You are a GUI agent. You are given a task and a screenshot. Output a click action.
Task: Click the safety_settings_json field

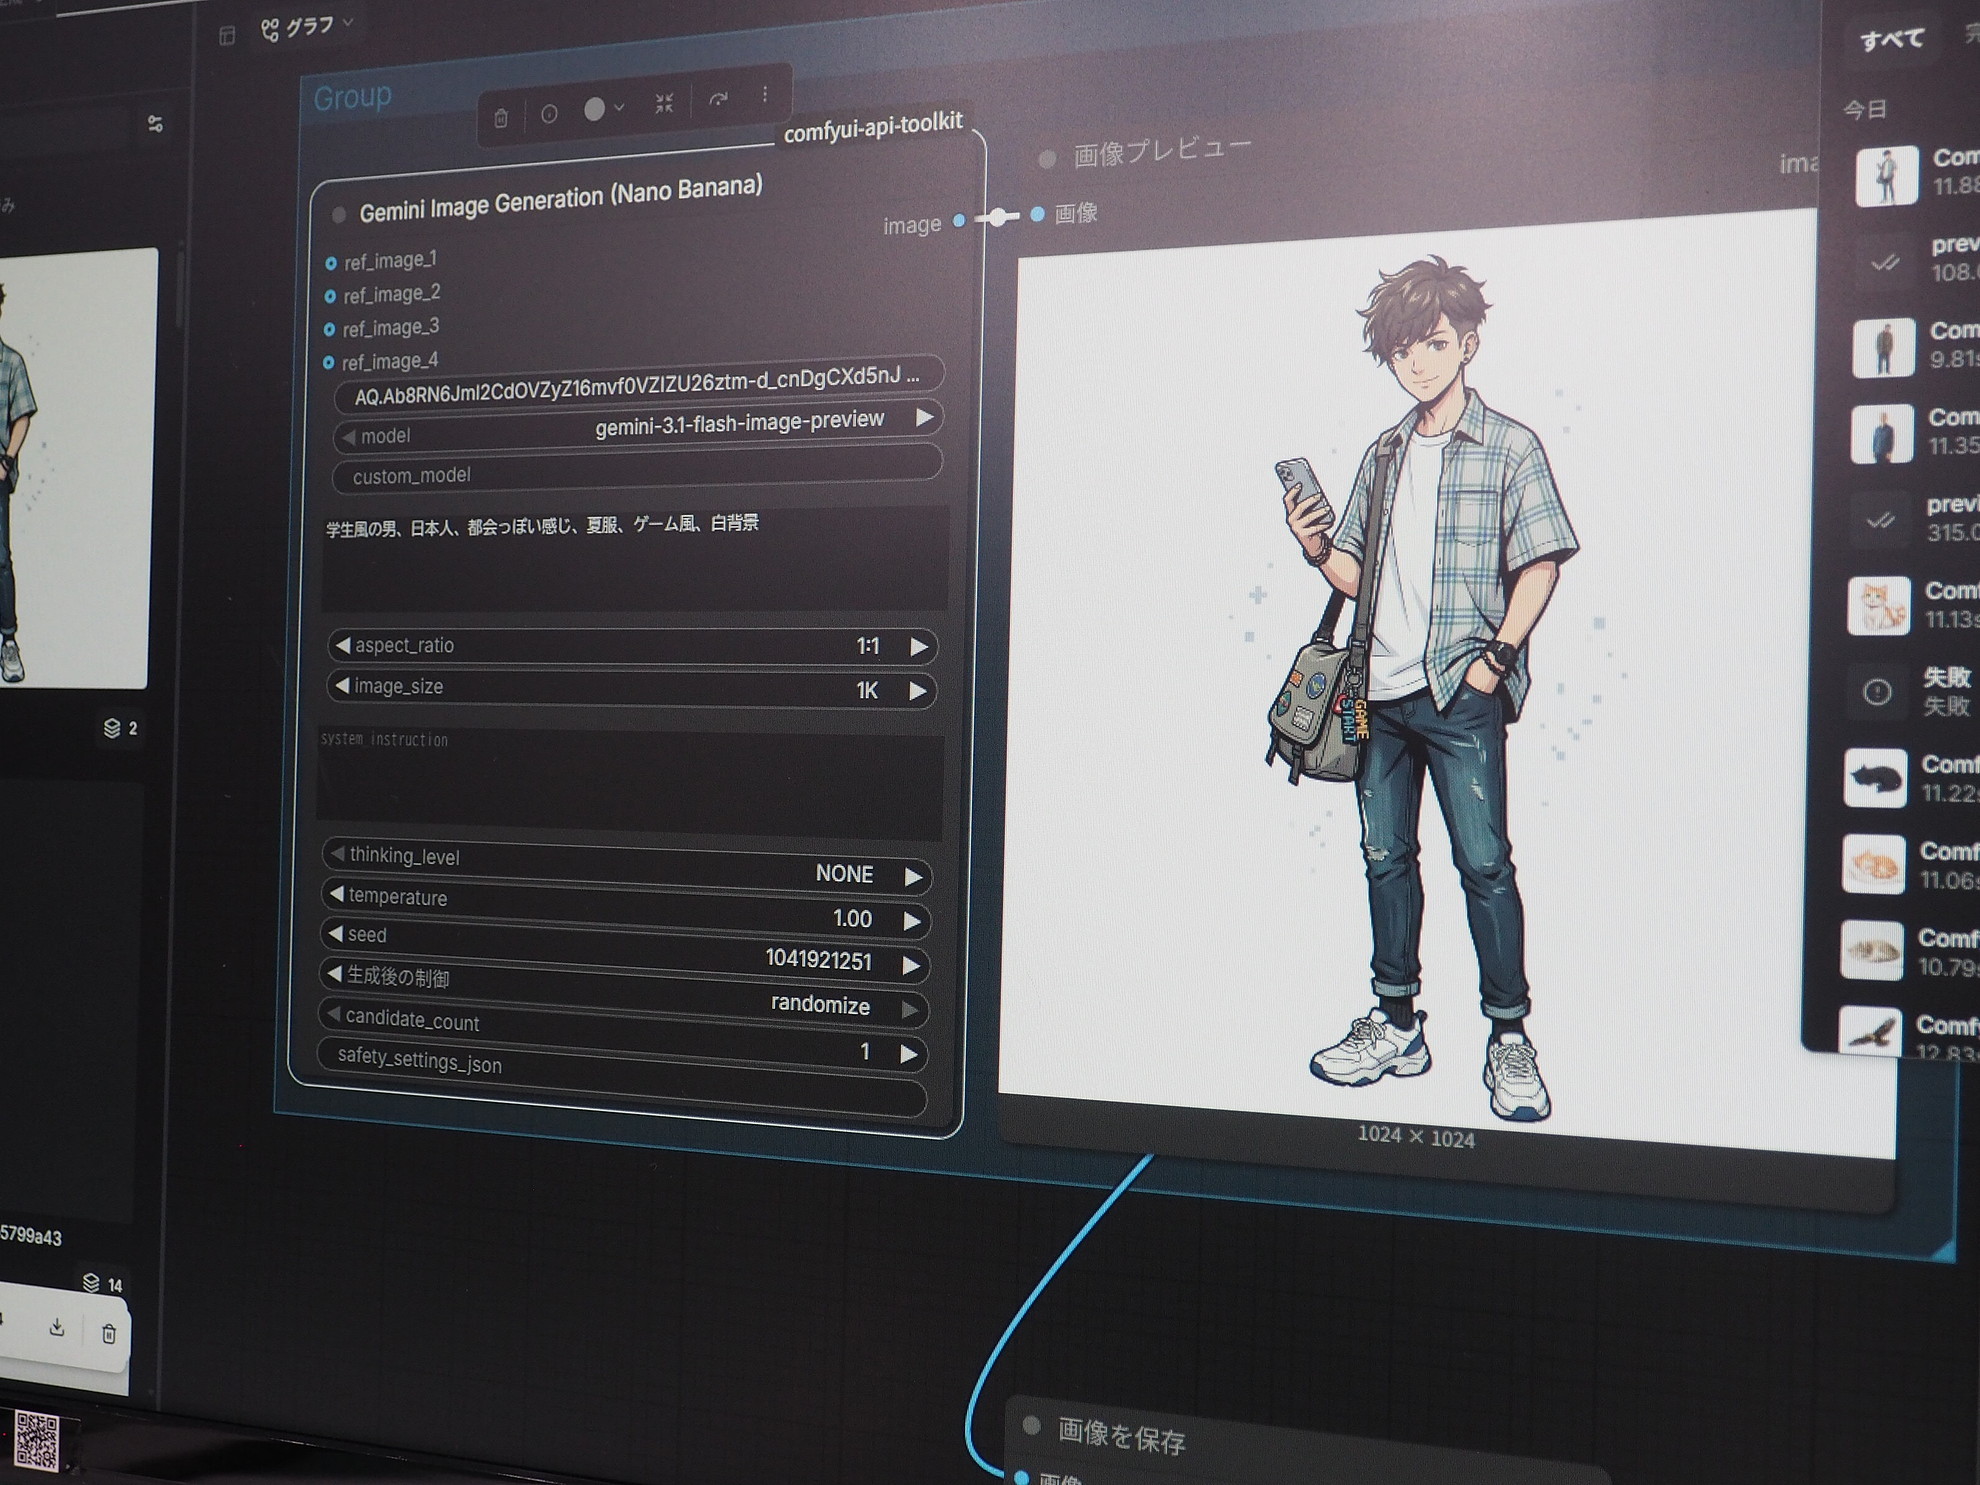pos(621,1078)
